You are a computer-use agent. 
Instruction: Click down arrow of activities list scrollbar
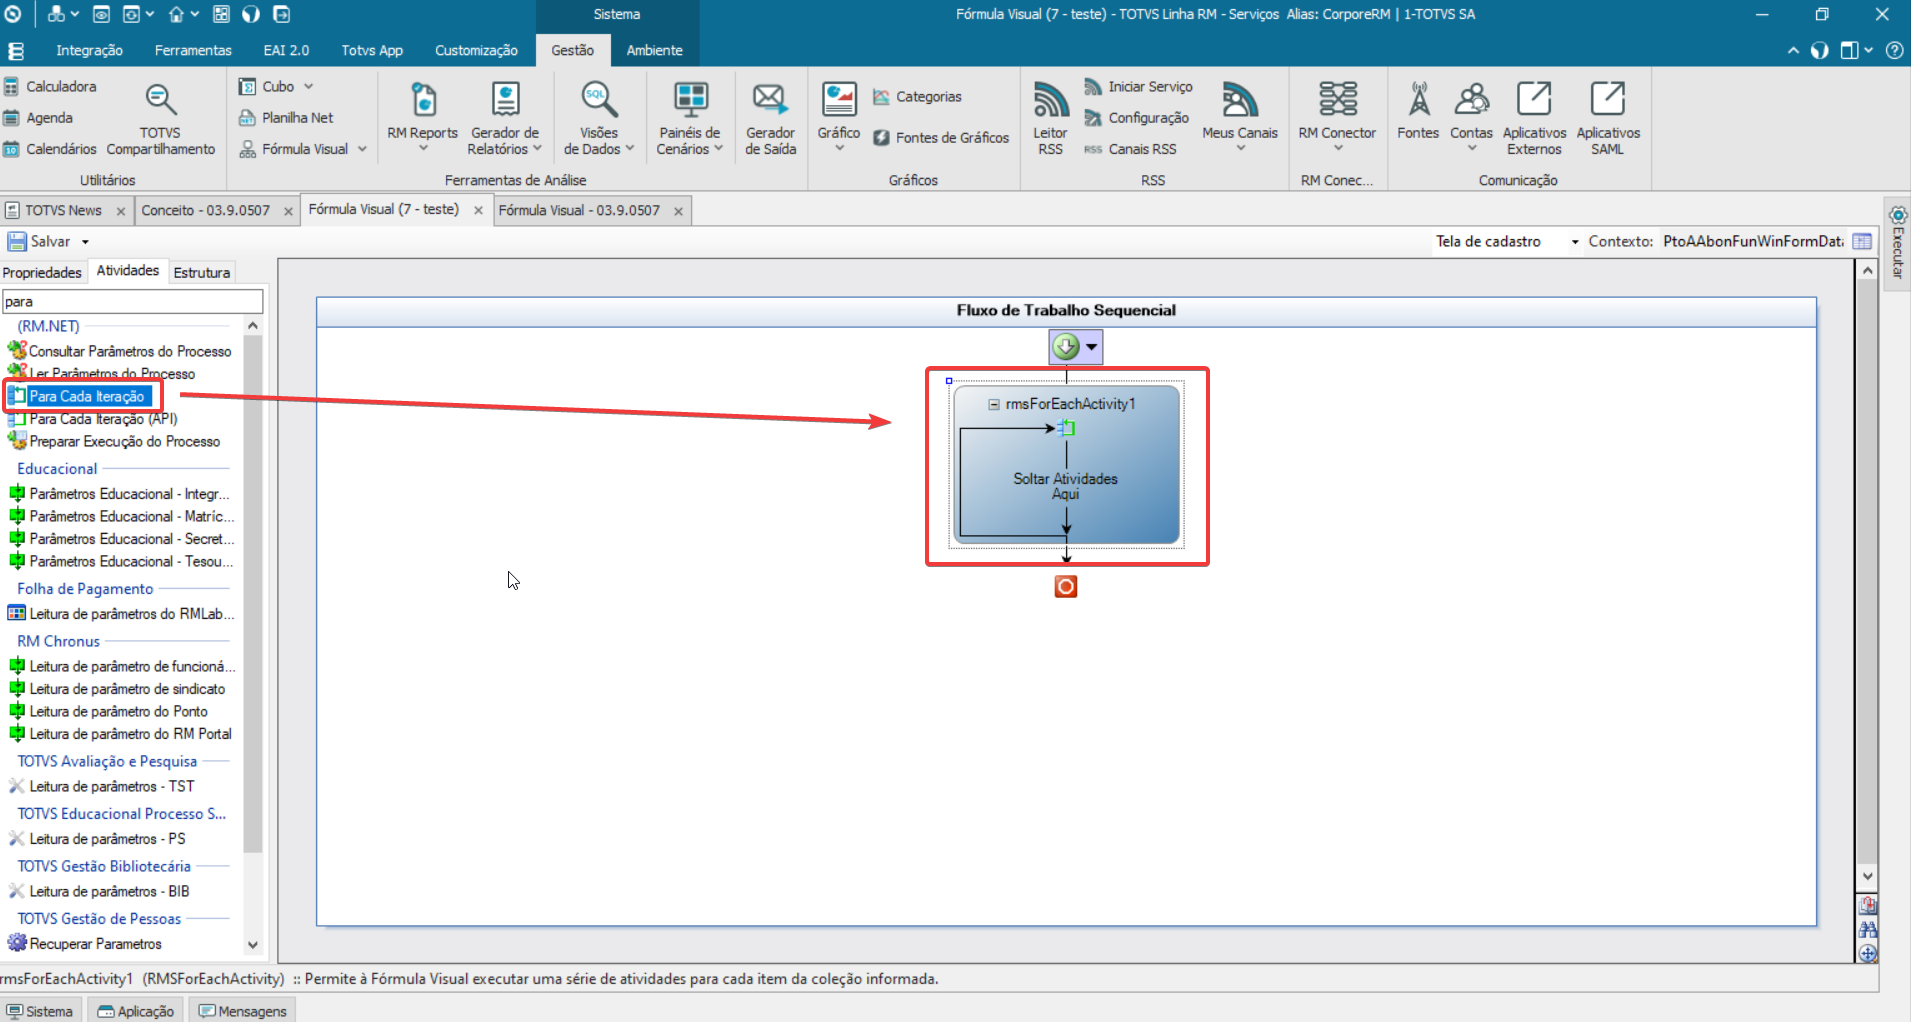pyautogui.click(x=252, y=944)
